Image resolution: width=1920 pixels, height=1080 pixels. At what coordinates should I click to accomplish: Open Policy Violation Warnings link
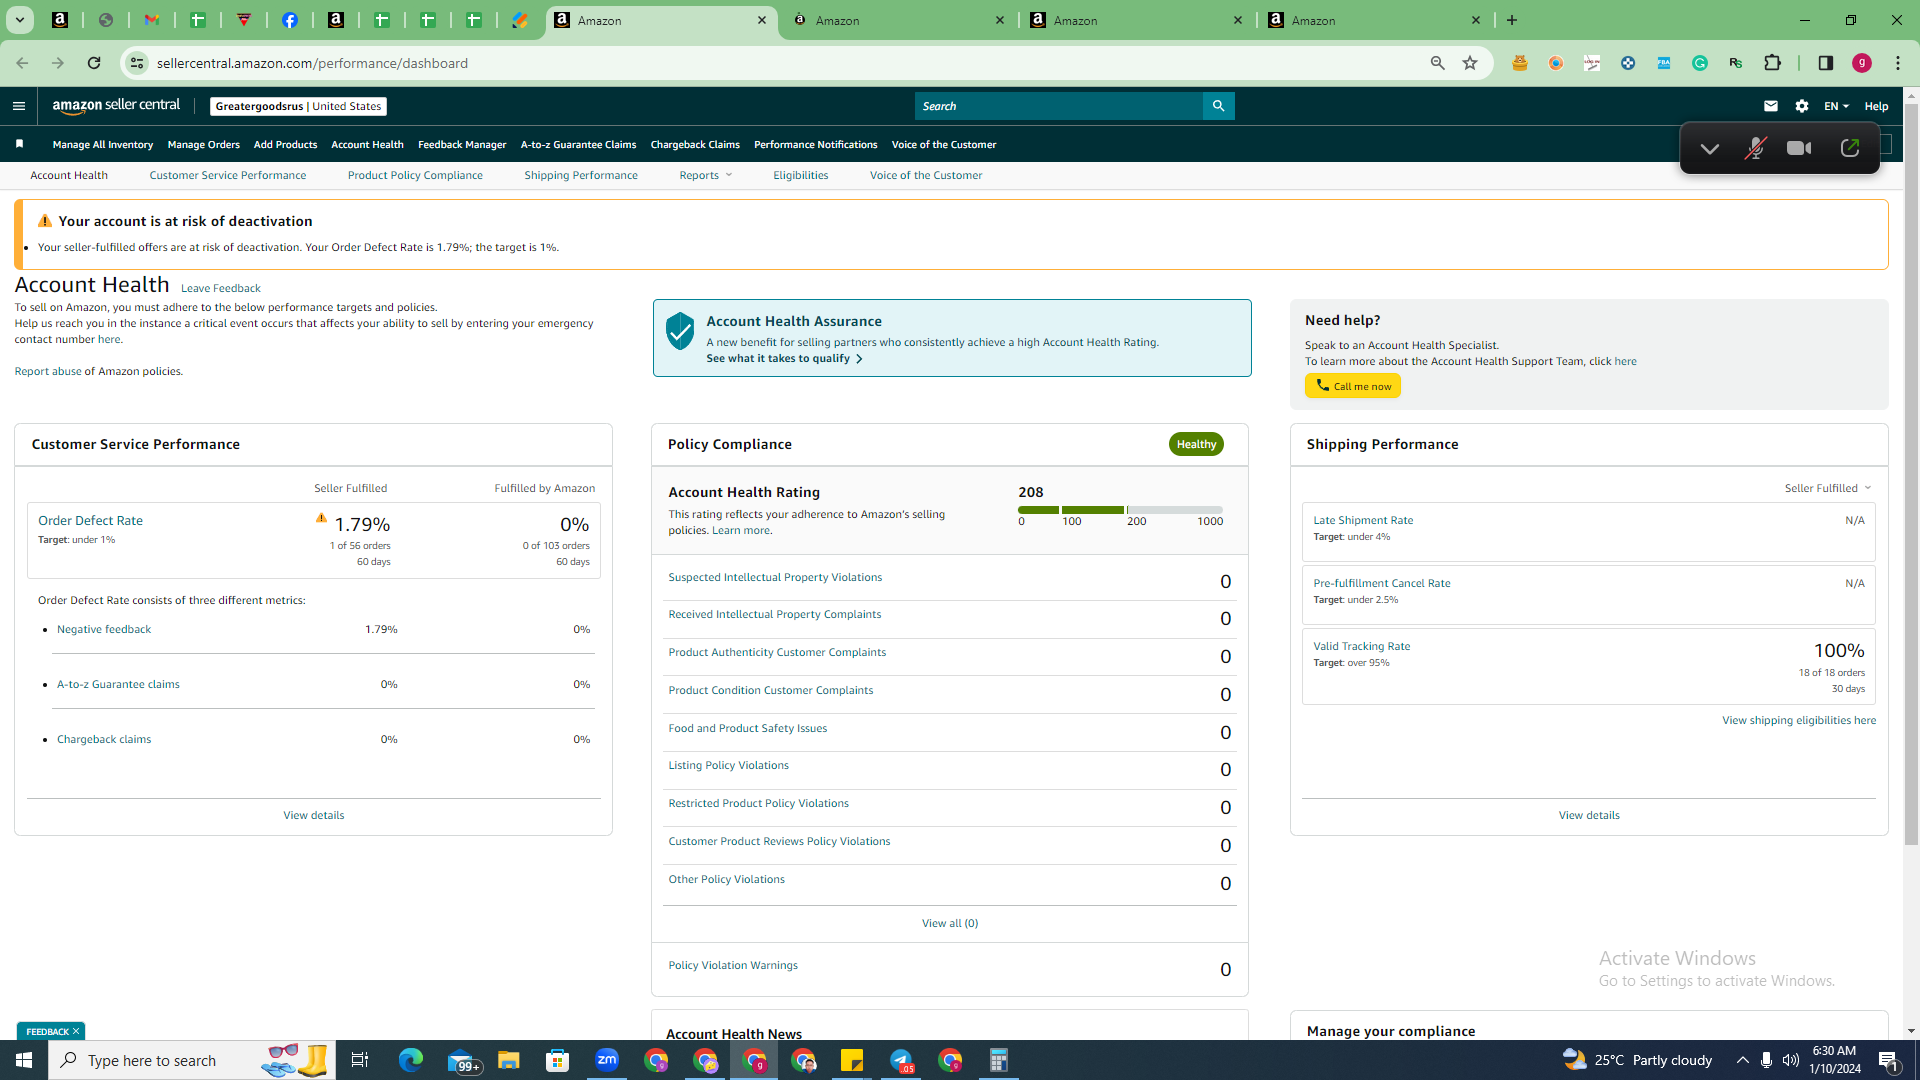coord(732,965)
